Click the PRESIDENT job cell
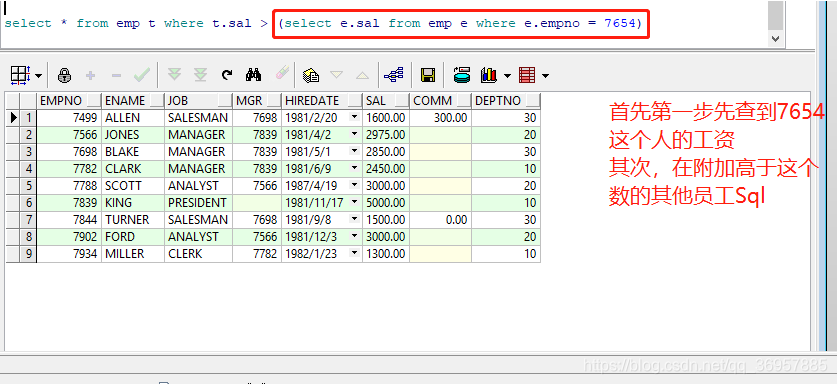Image resolution: width=837 pixels, height=384 pixels. 199,203
